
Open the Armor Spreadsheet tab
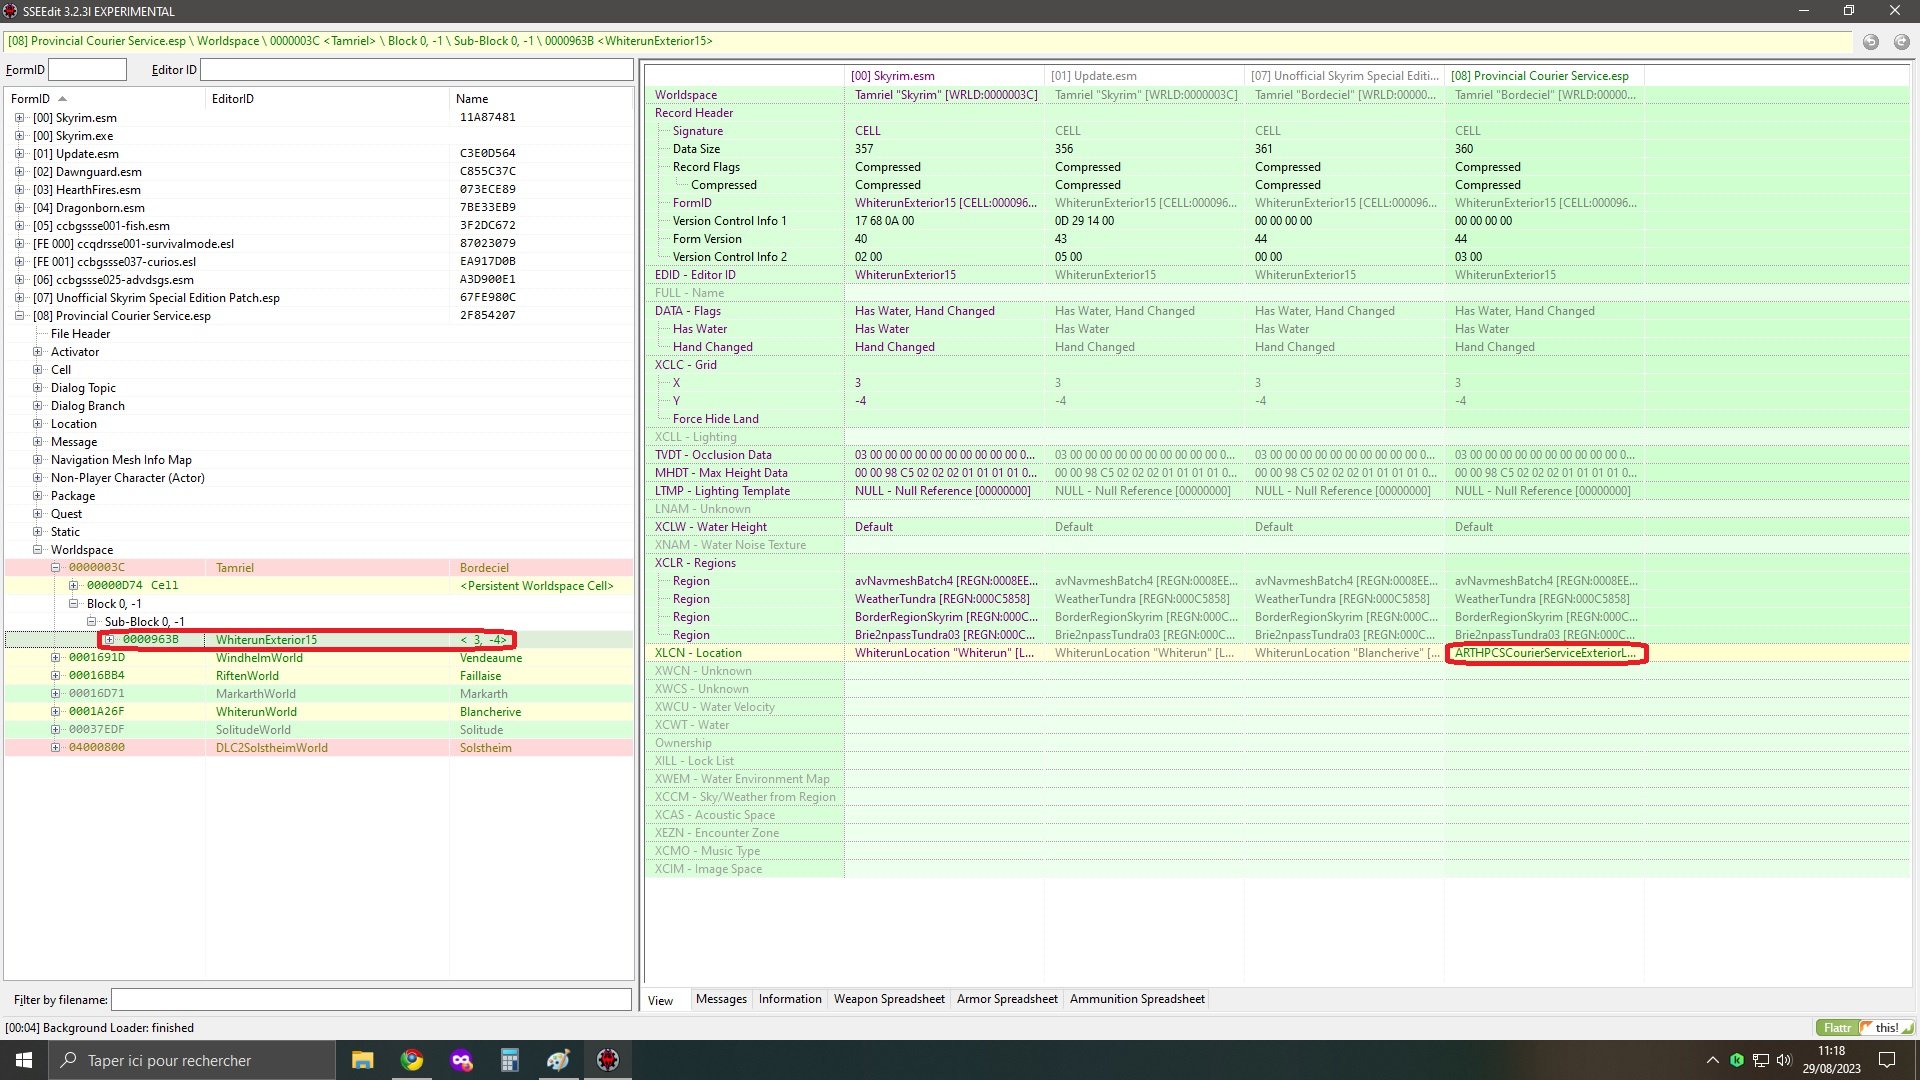click(x=1007, y=999)
